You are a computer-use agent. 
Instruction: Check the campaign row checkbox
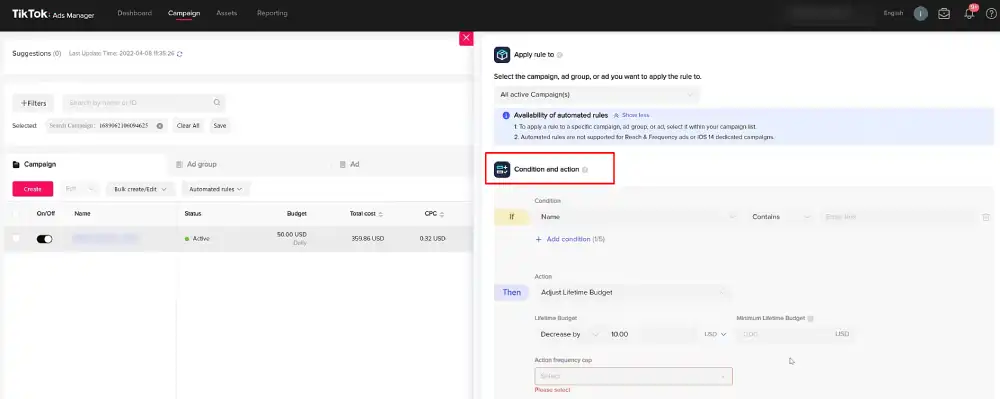tap(17, 238)
